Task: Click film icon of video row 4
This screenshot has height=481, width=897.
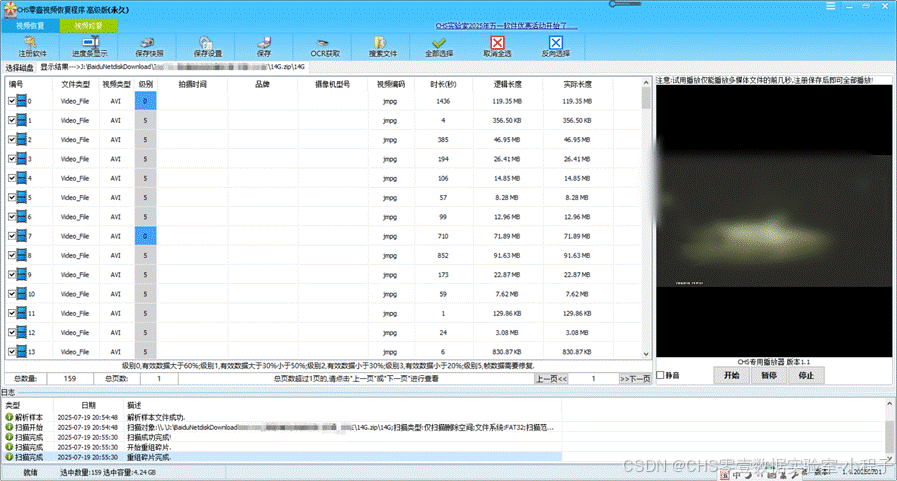Action: (x=22, y=178)
